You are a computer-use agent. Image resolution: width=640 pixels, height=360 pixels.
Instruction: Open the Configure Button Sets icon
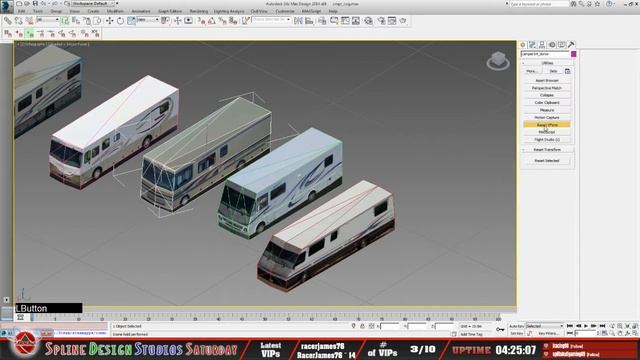click(x=567, y=71)
